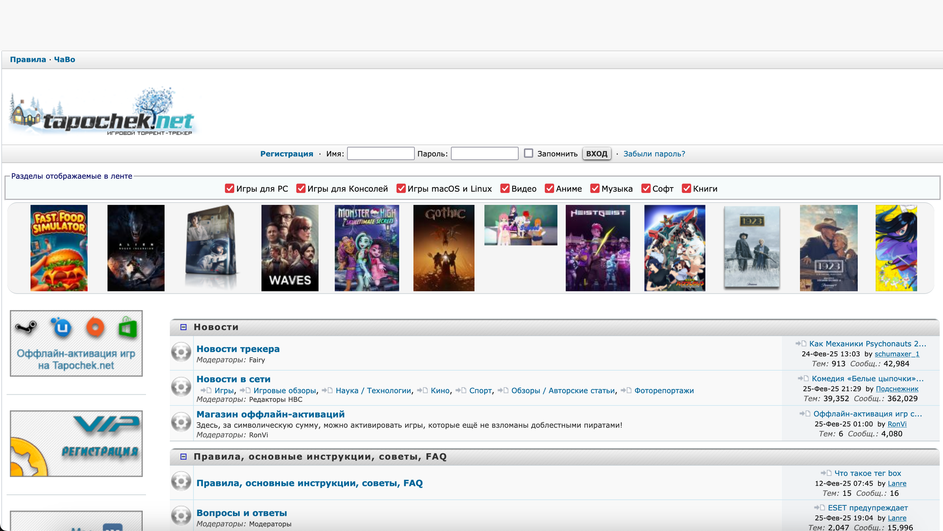Click last-post icon before ESET предупреждает
943x531 pixels.
pyautogui.click(x=820, y=508)
